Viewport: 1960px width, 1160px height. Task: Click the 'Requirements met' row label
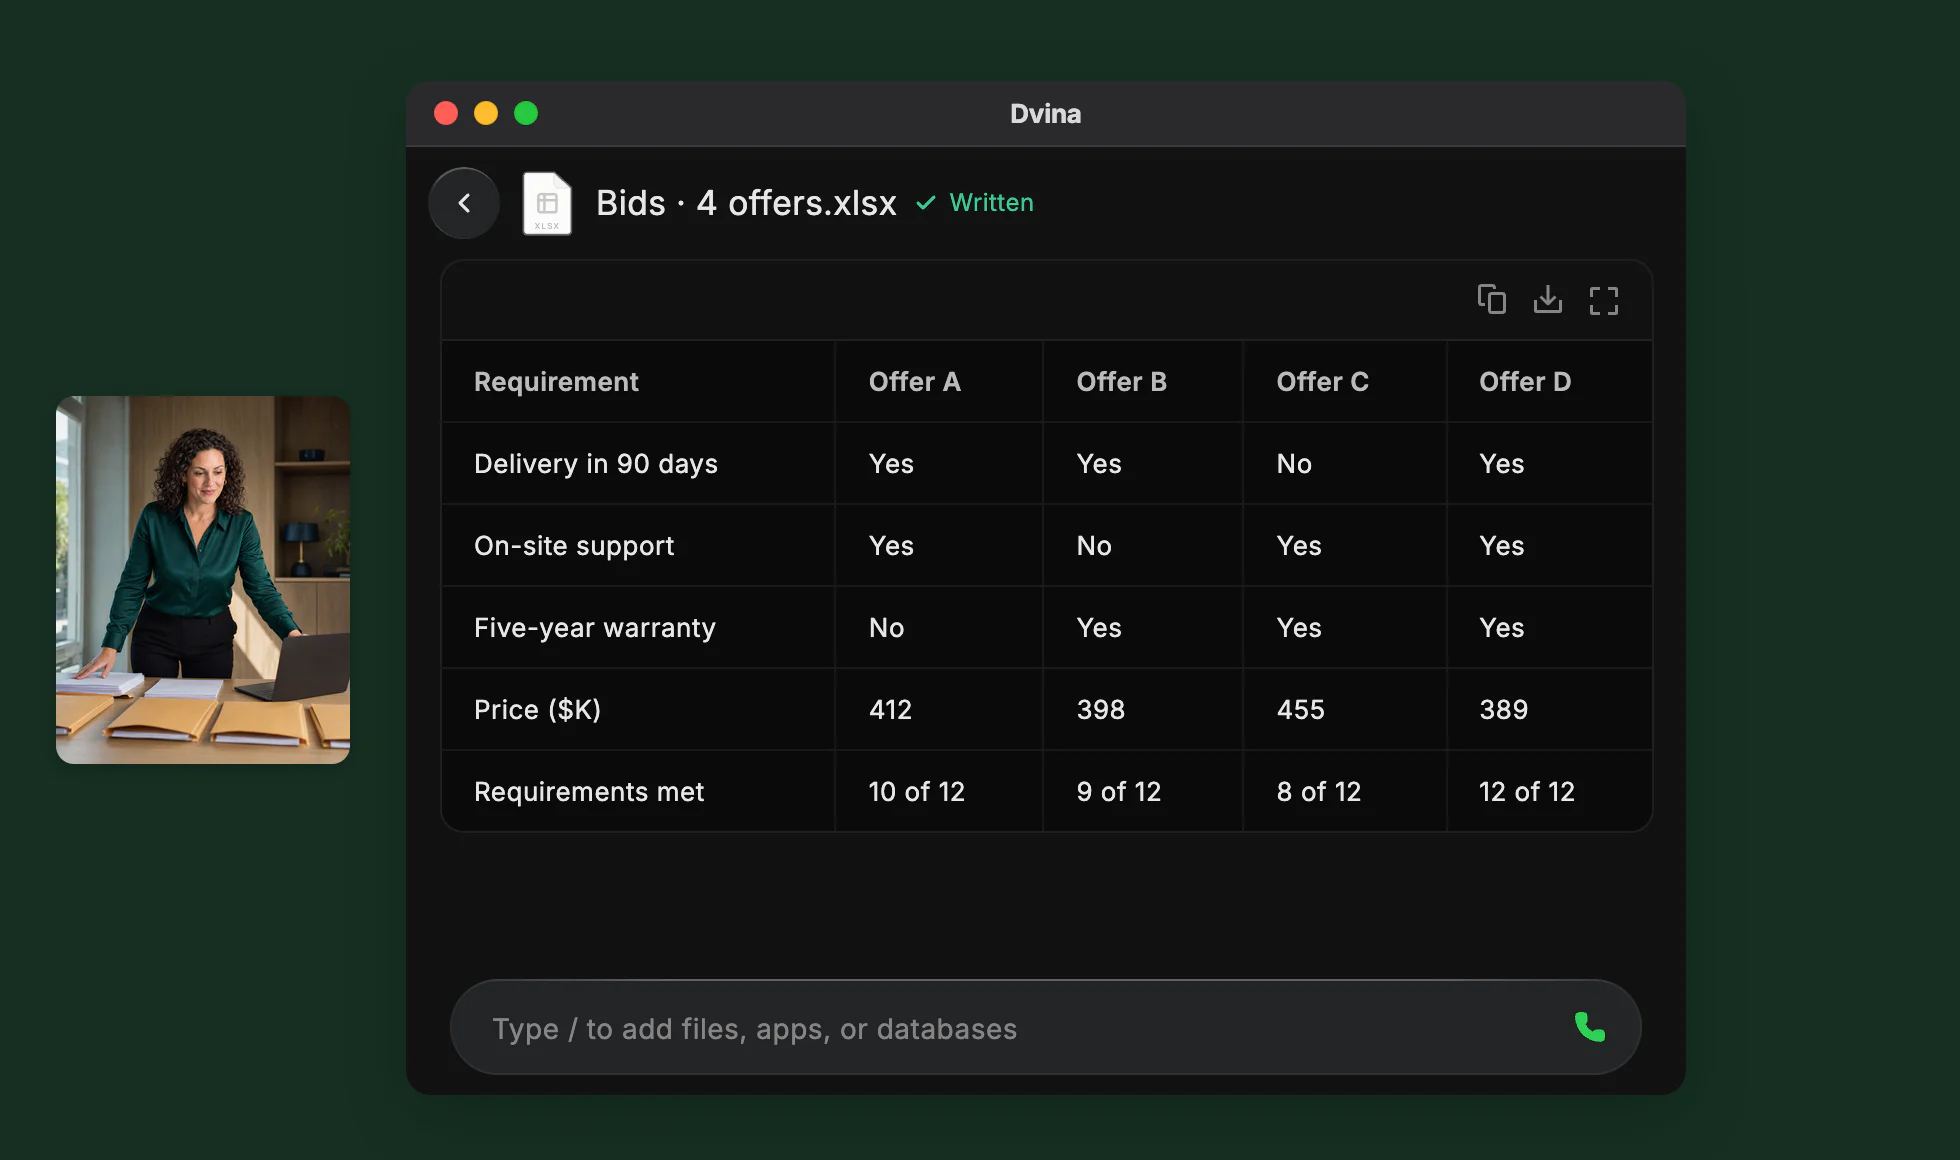589,792
